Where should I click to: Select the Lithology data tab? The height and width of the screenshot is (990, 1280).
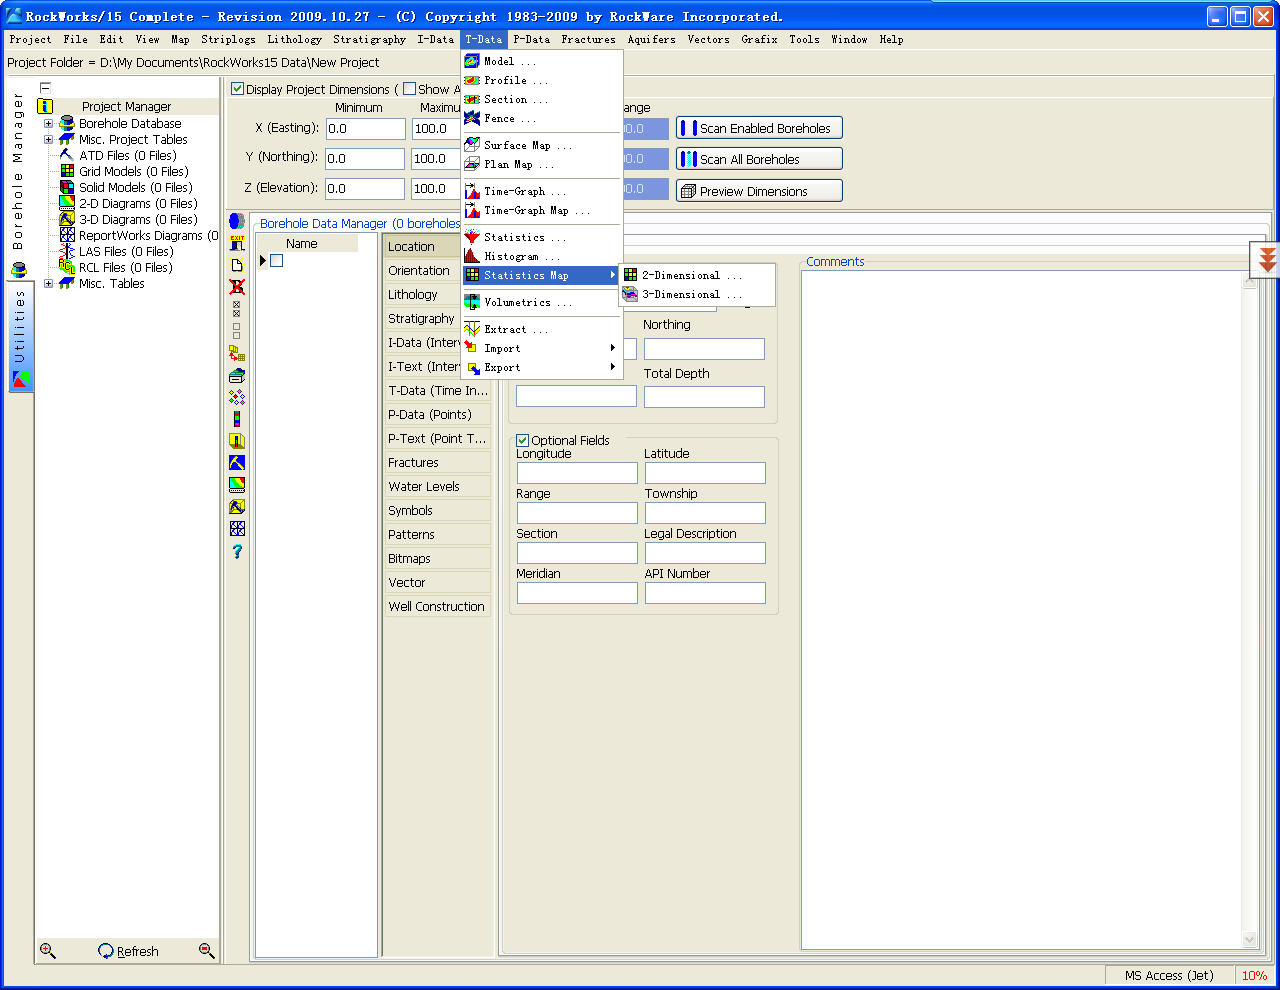click(x=437, y=294)
